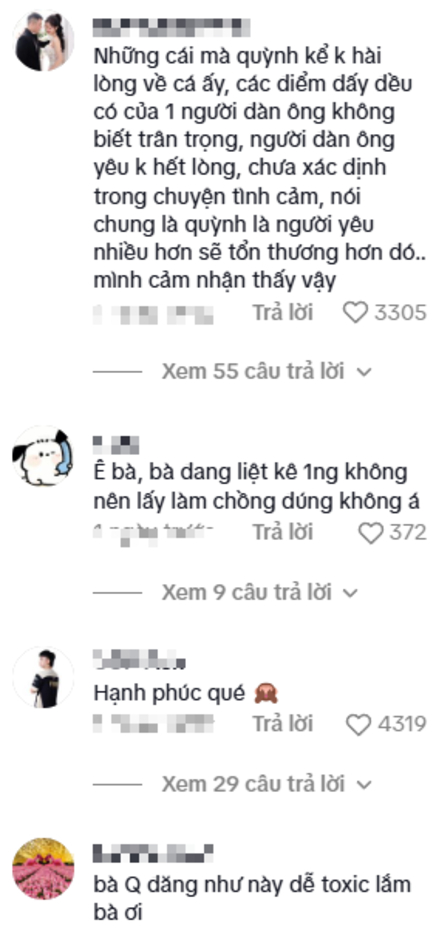Open the cartoon puppy avatar profile
The image size is (436, 940).
pos(43,457)
